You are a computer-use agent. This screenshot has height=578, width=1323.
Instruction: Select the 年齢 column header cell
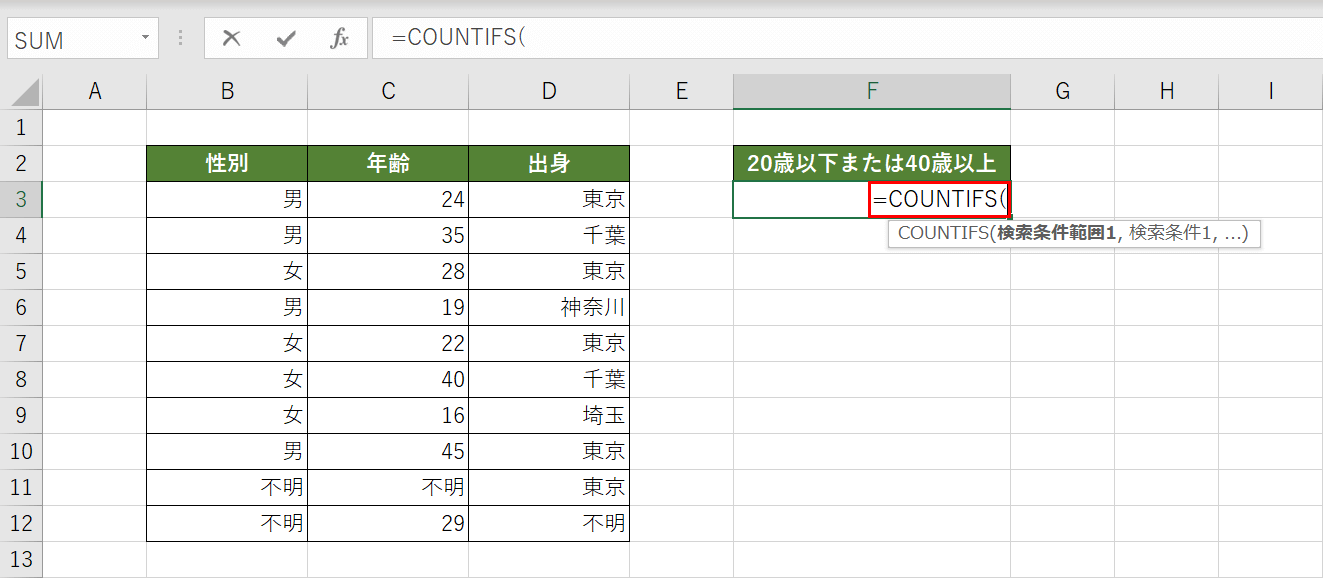point(388,163)
